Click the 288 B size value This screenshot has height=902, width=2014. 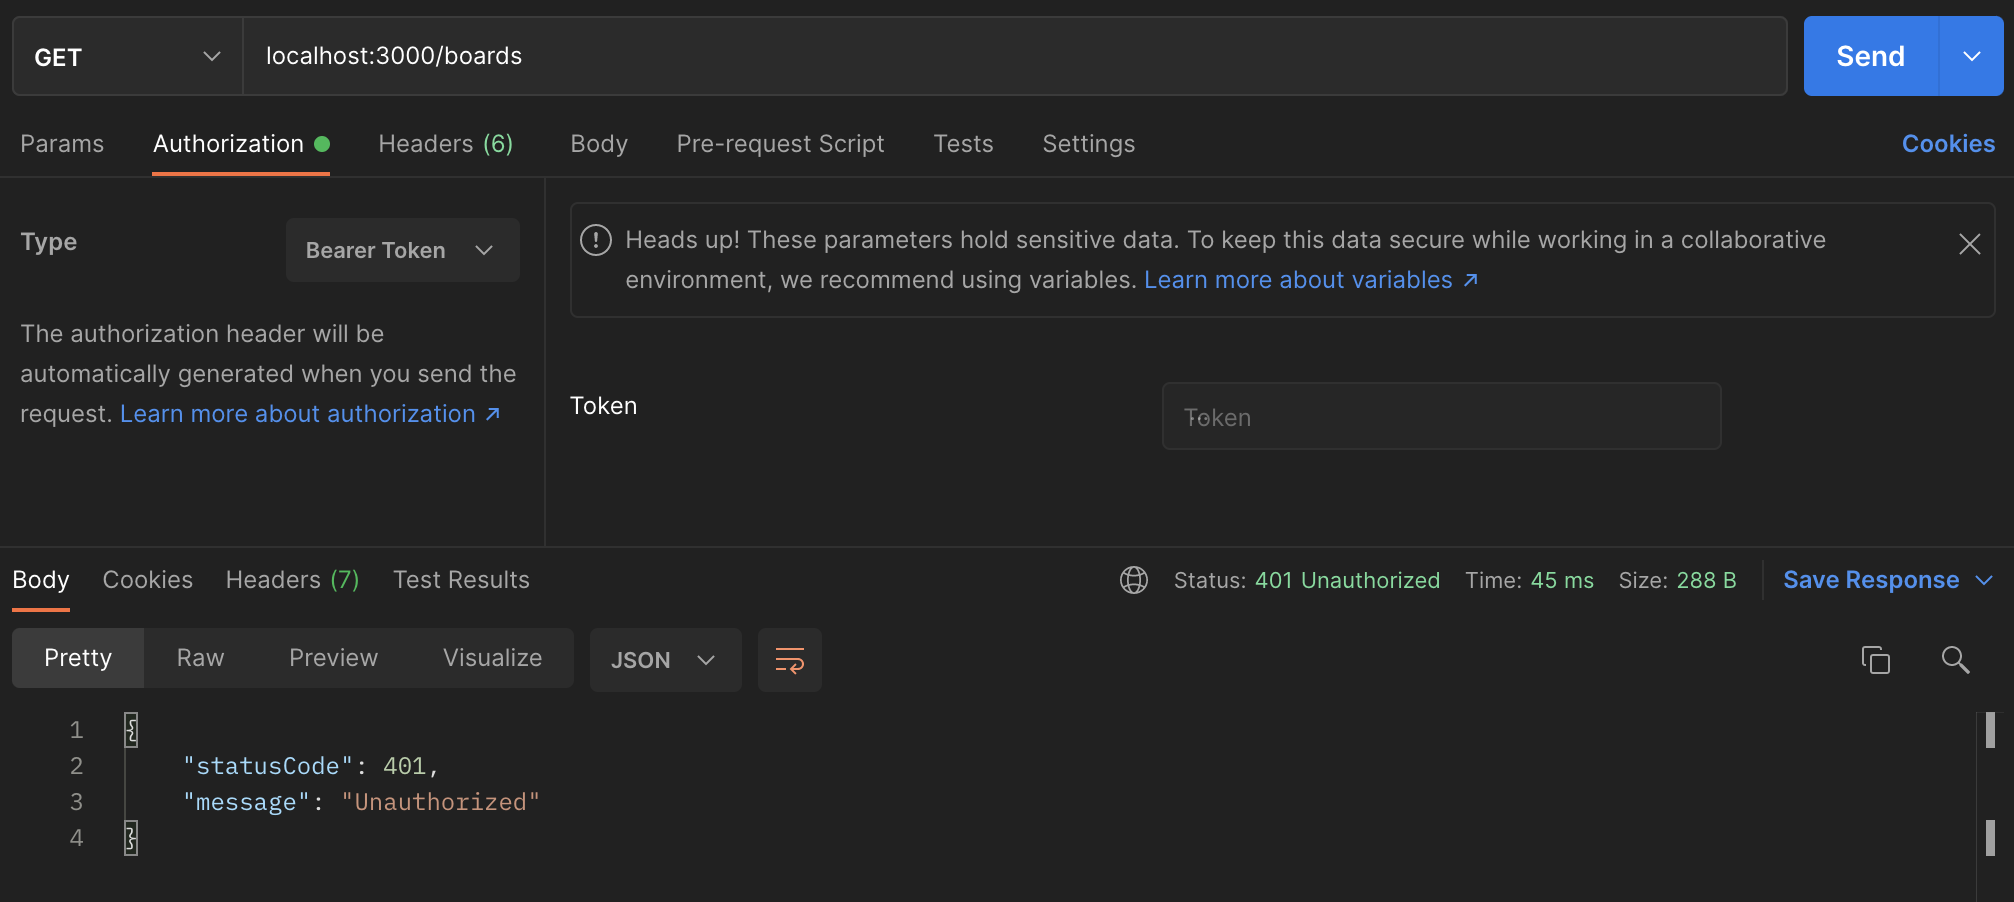[x=1706, y=580]
